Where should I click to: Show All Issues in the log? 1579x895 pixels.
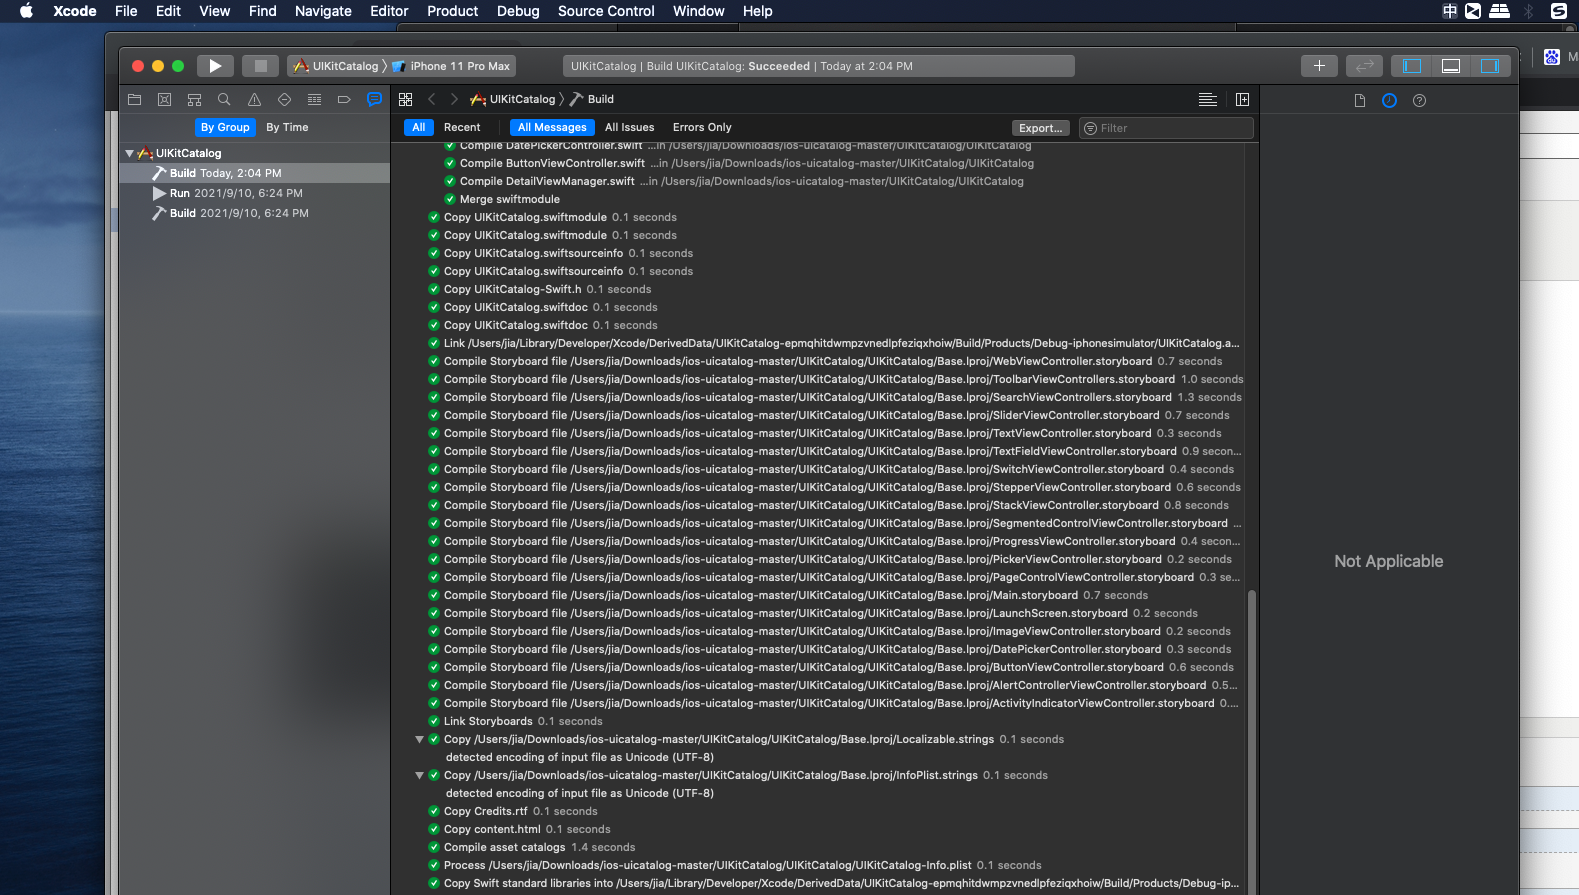click(630, 127)
